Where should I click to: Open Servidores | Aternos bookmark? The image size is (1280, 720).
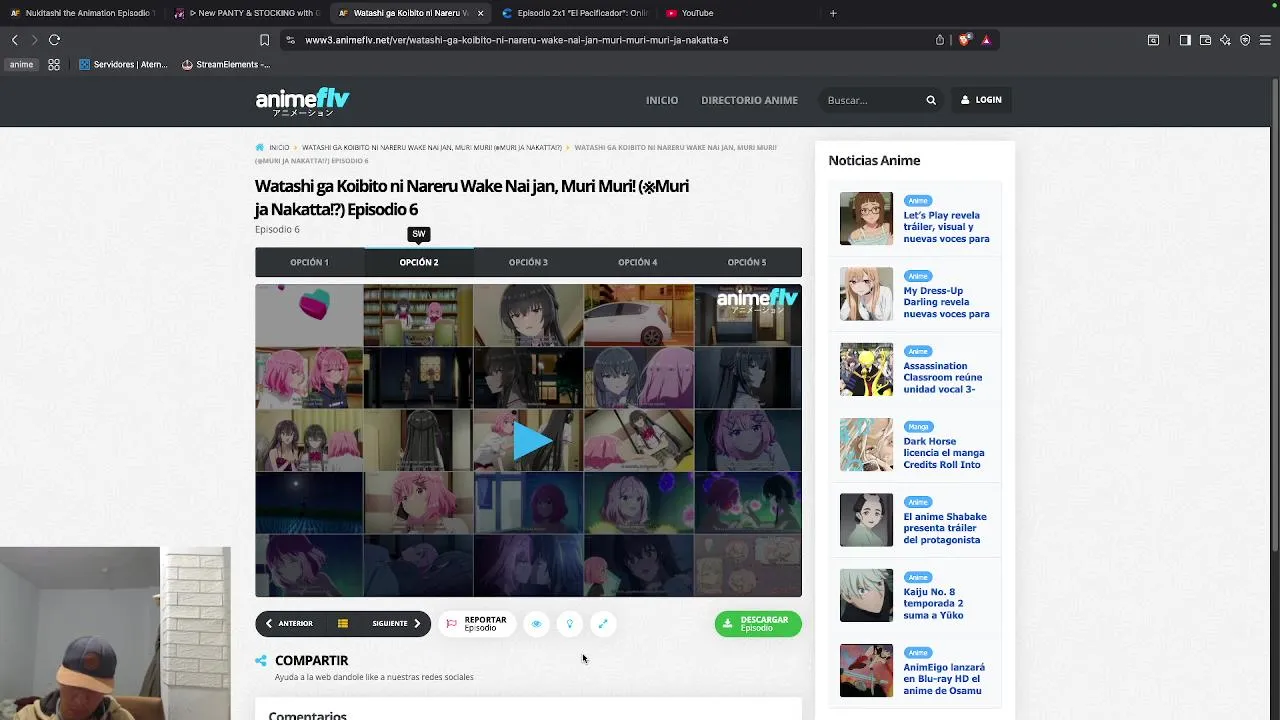(124, 64)
